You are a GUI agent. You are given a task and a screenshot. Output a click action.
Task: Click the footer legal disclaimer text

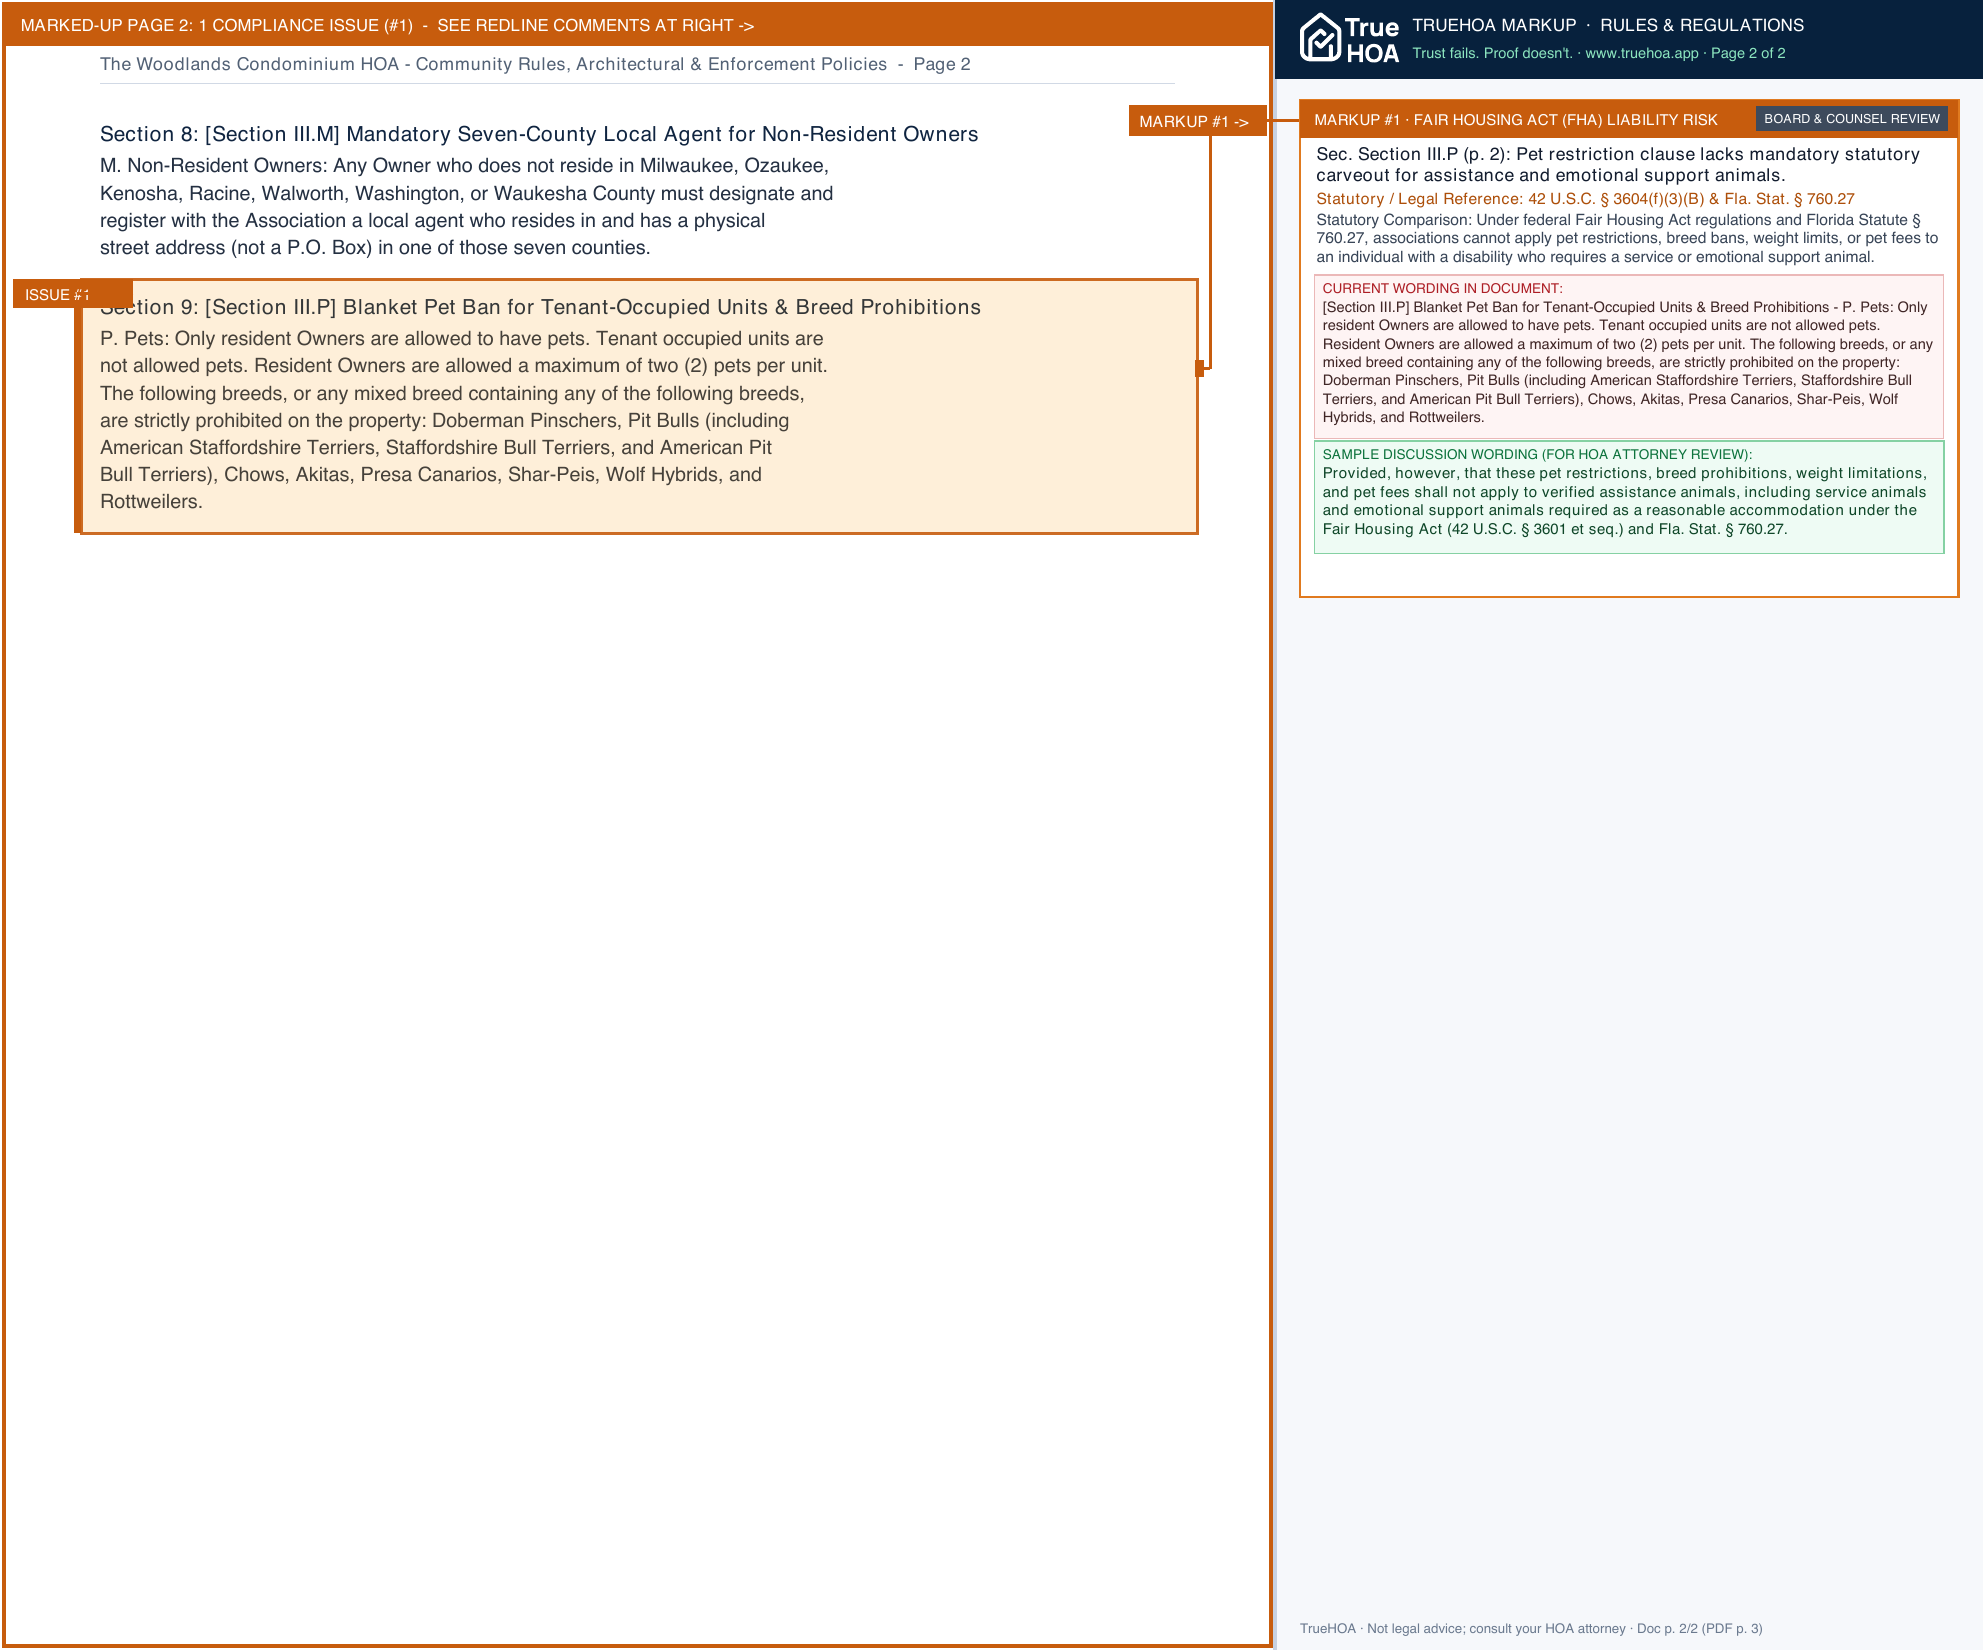click(x=1531, y=1628)
